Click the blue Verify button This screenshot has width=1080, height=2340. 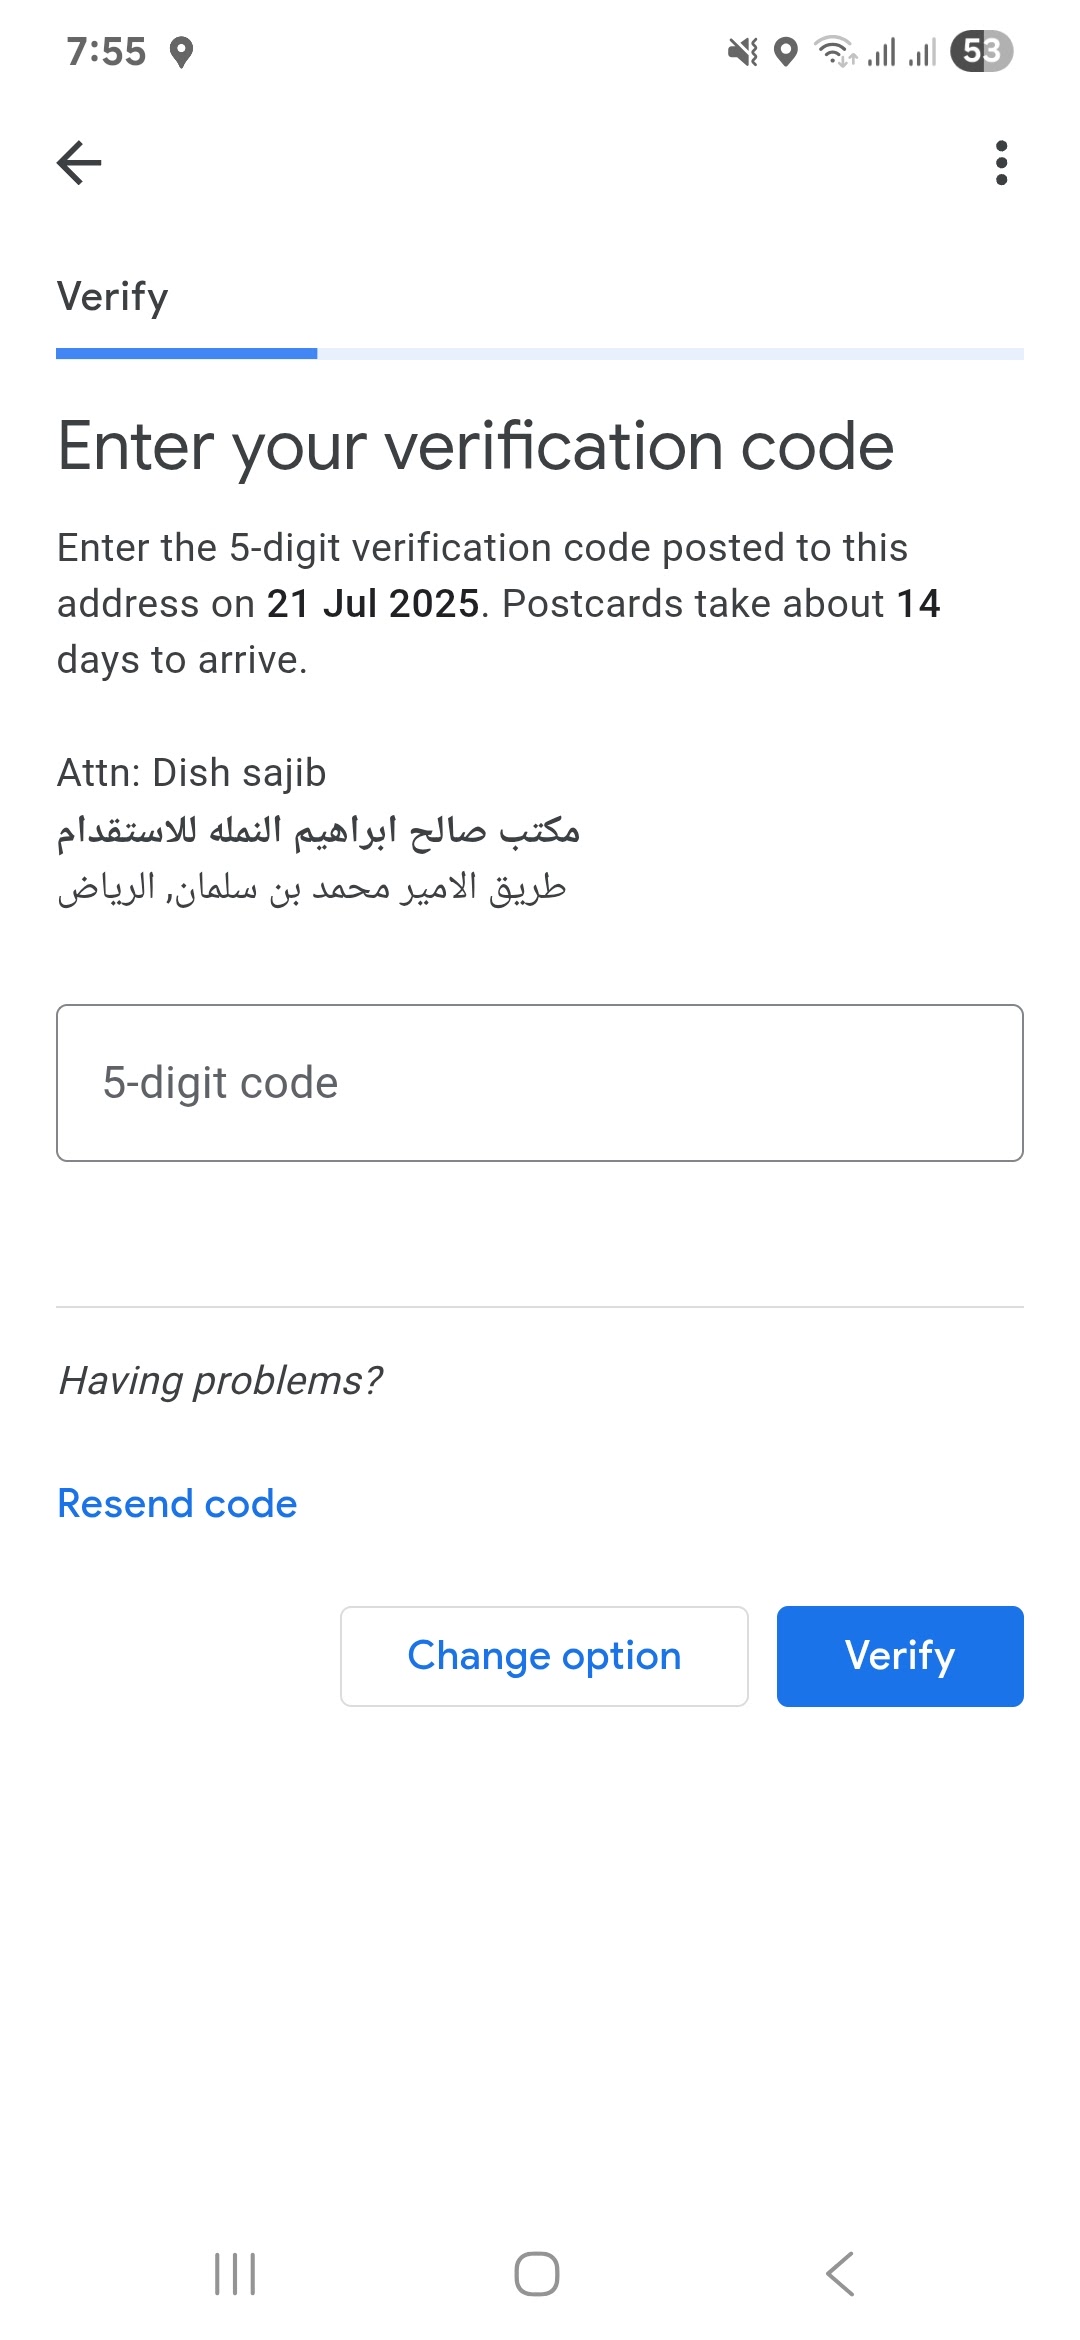coord(900,1656)
